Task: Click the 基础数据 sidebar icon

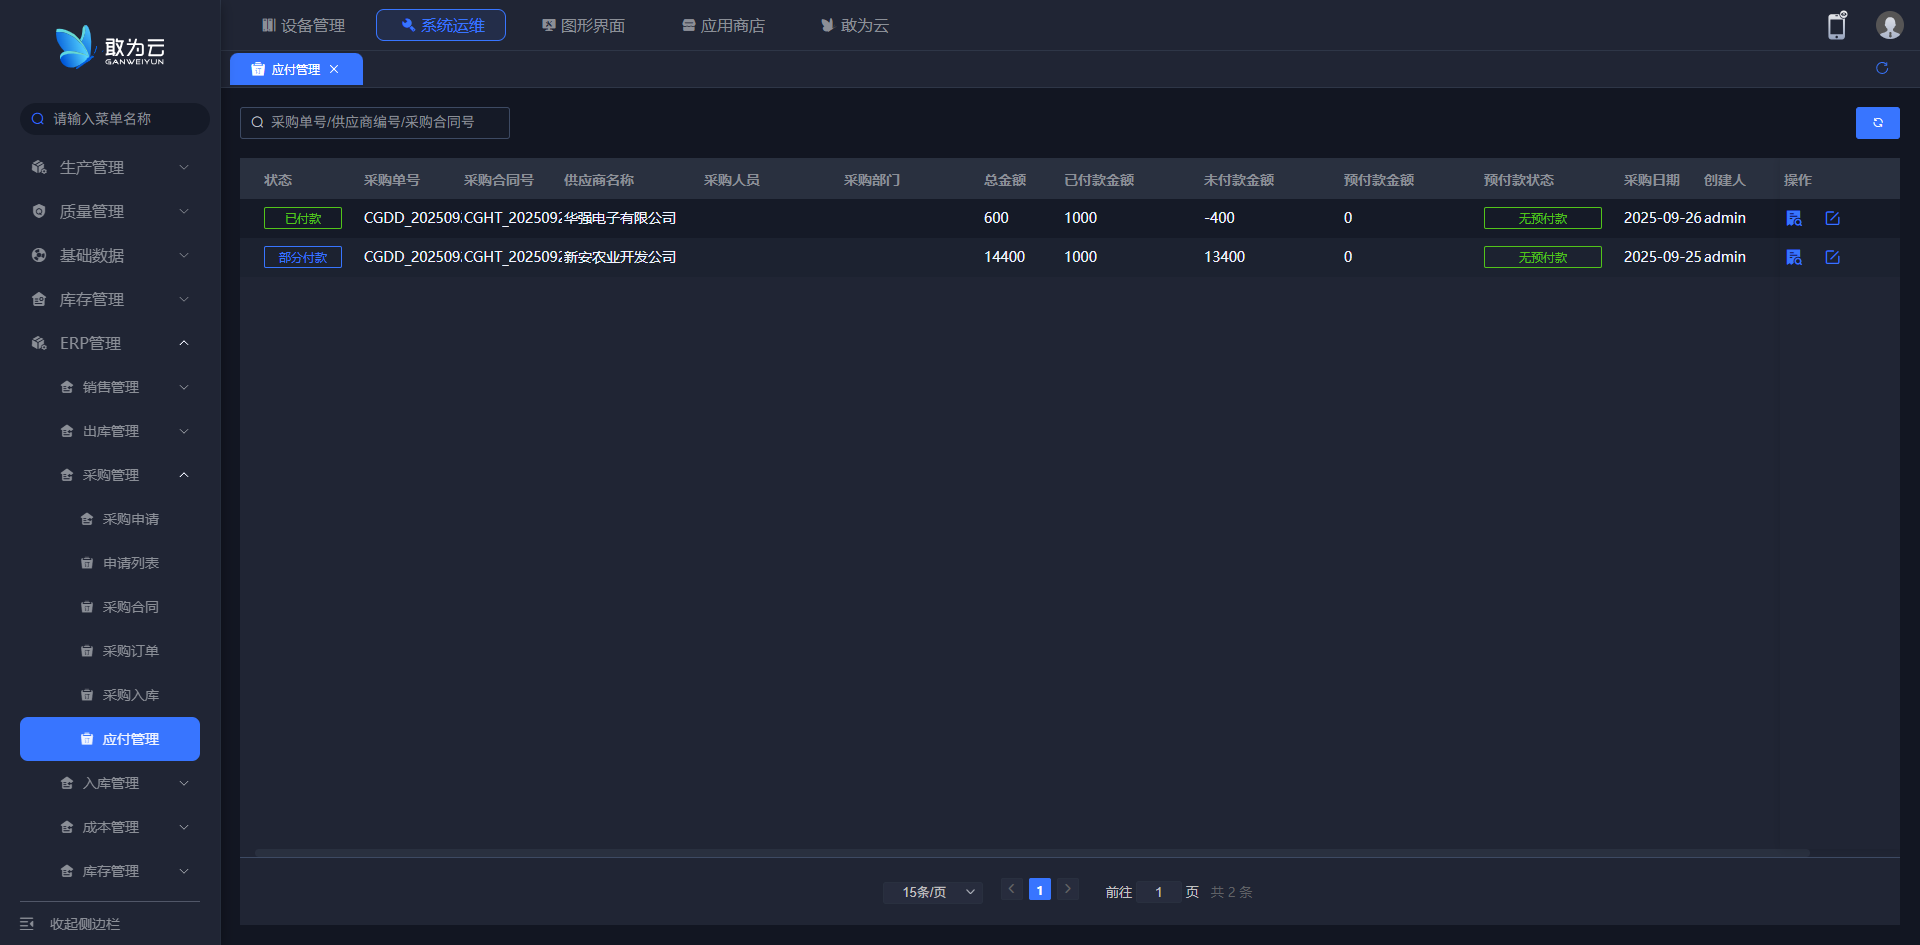Action: click(x=39, y=255)
